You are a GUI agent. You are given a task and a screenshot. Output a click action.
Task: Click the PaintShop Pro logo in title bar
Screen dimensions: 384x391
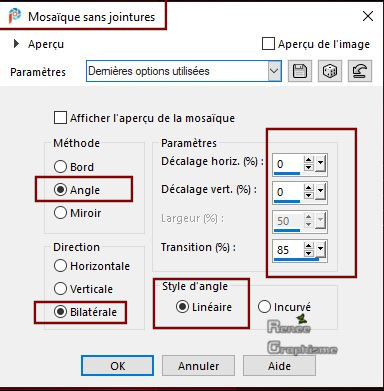click(x=14, y=16)
